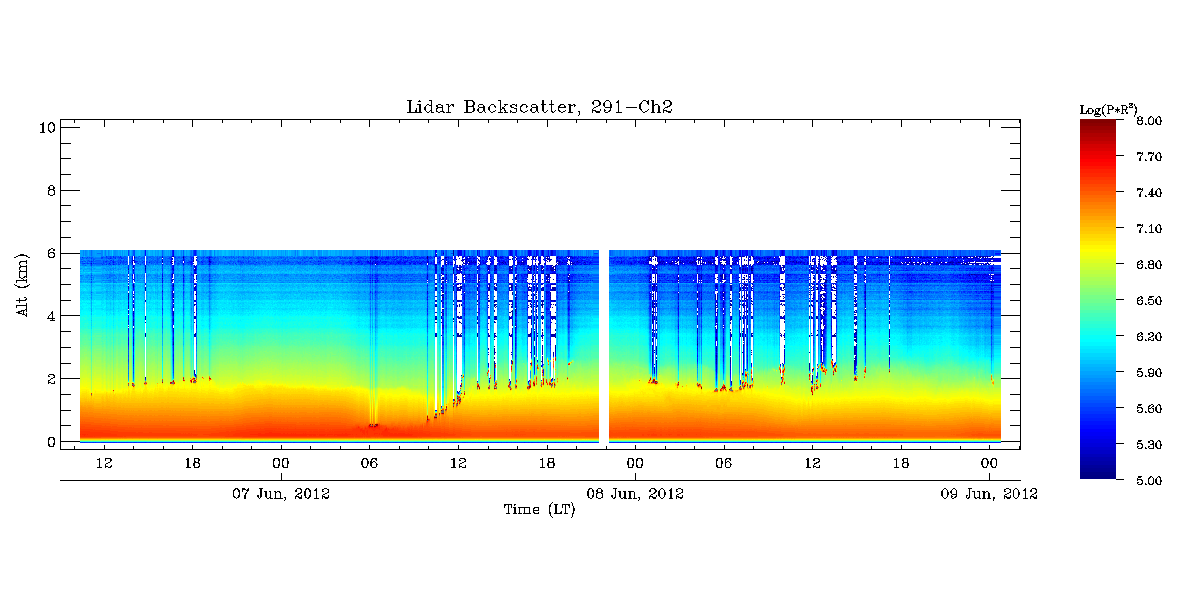Click the altitude tick label "0"

coord(49,442)
